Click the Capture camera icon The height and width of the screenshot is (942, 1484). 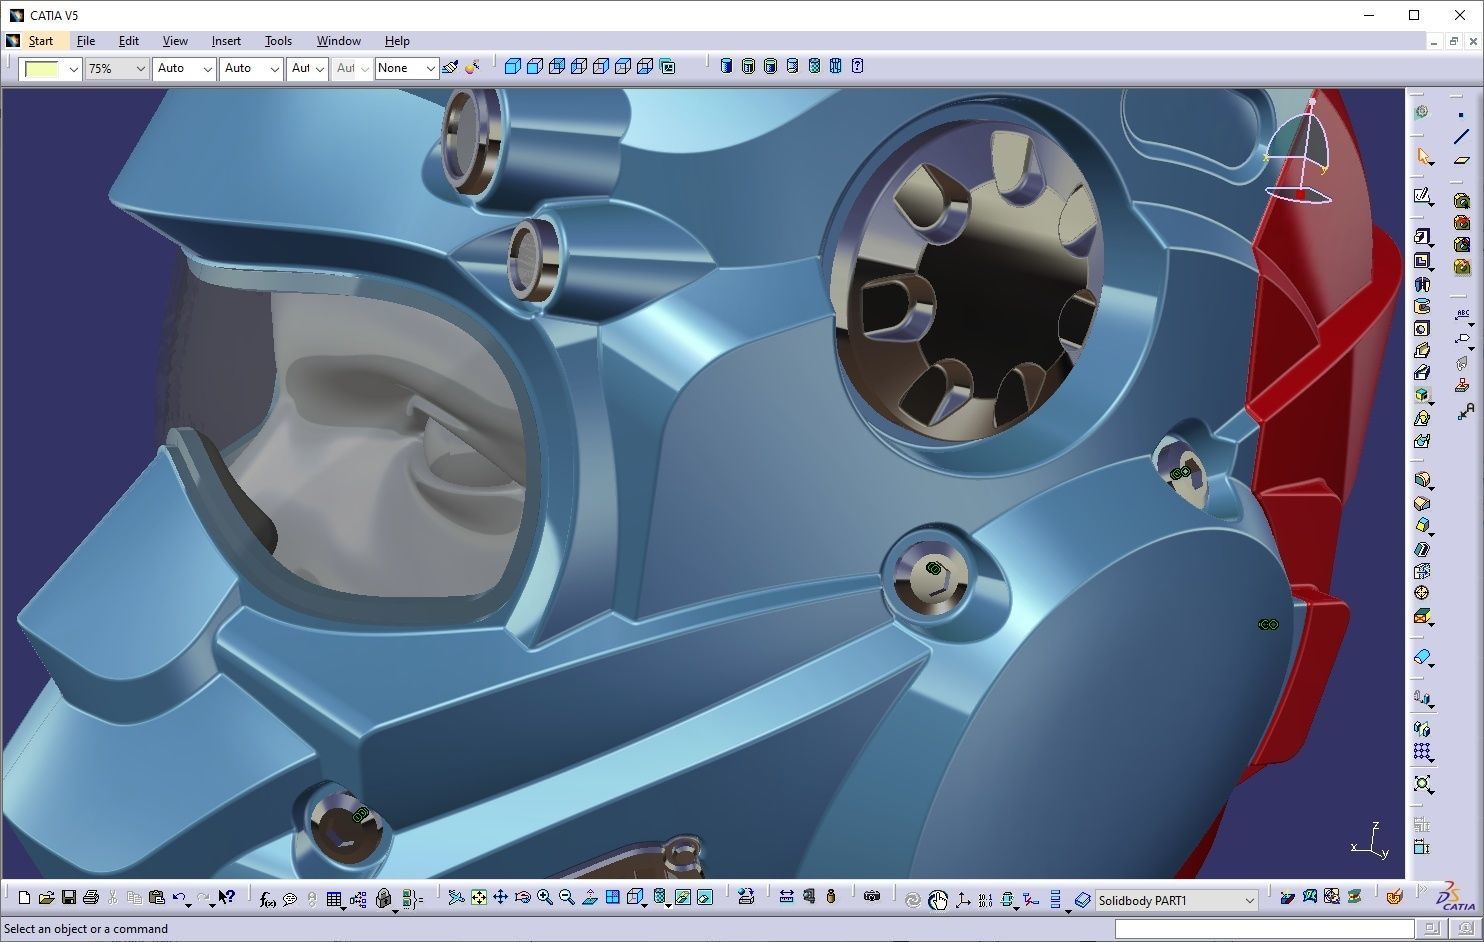click(872, 897)
